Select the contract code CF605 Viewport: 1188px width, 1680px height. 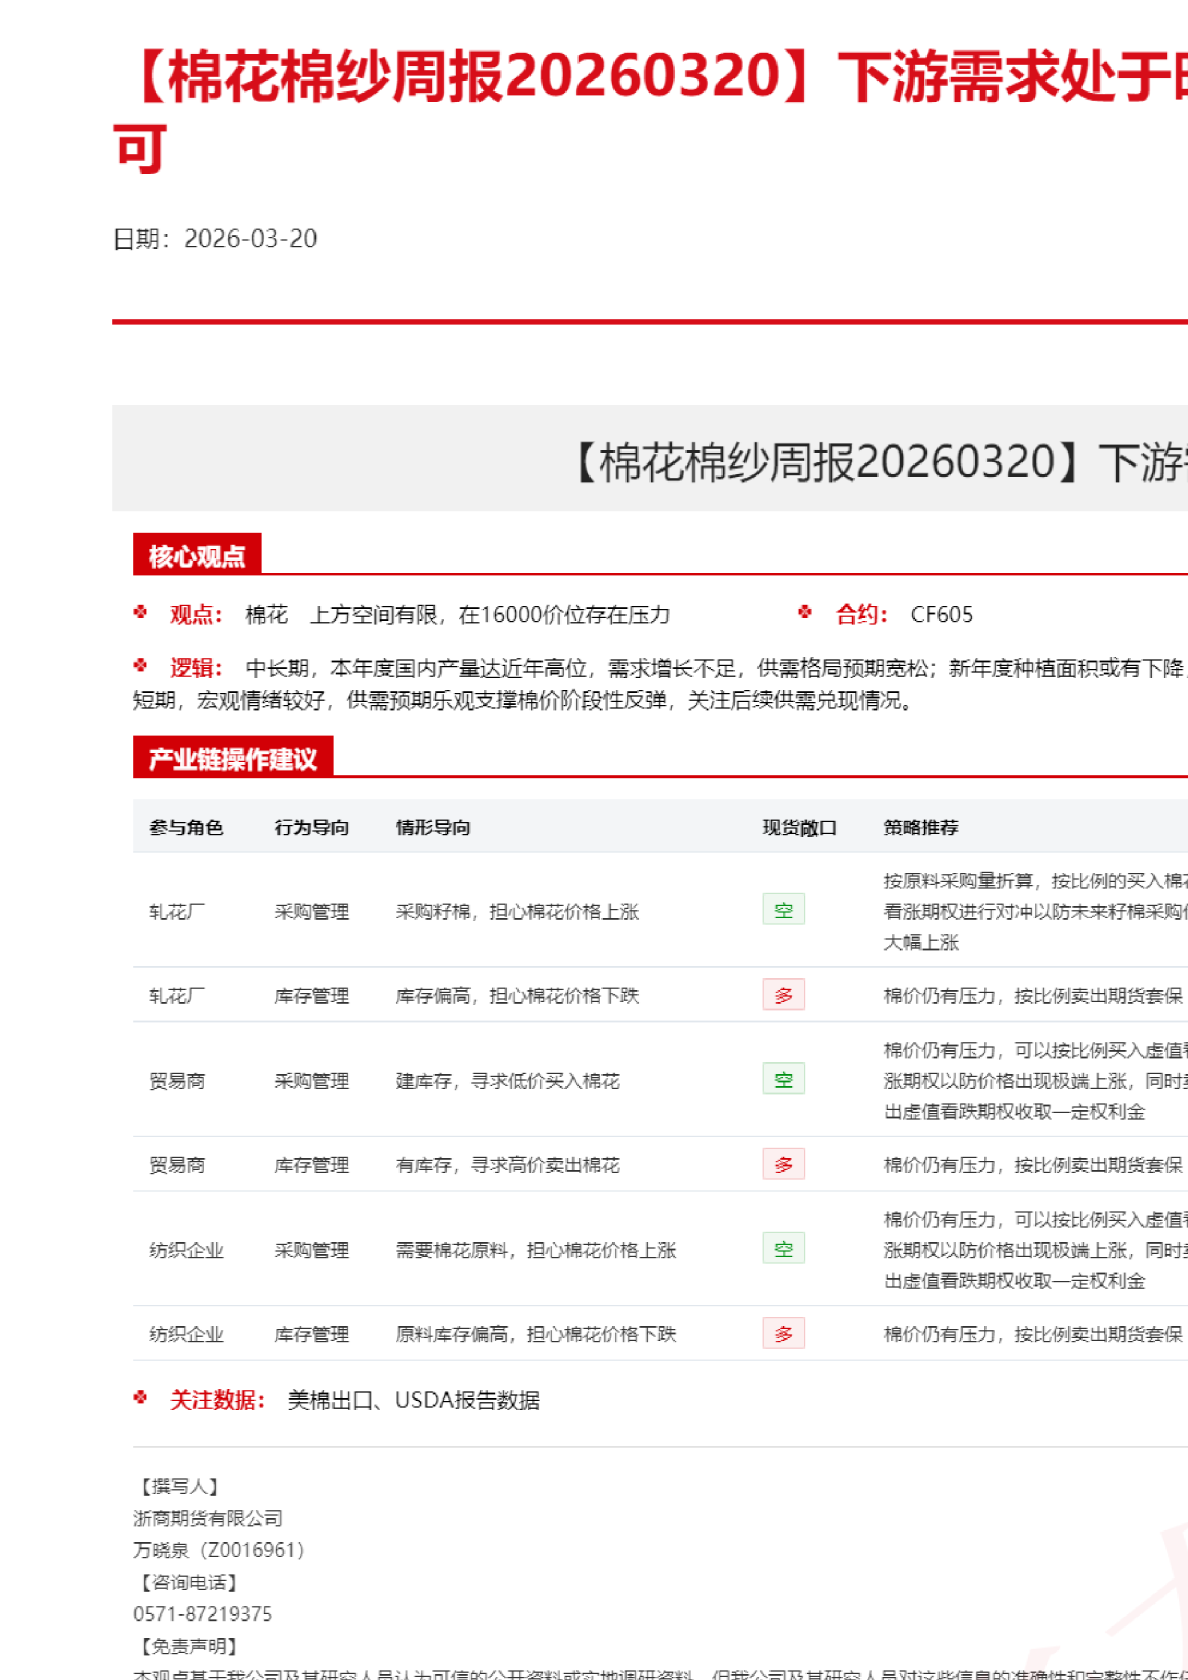(x=942, y=615)
